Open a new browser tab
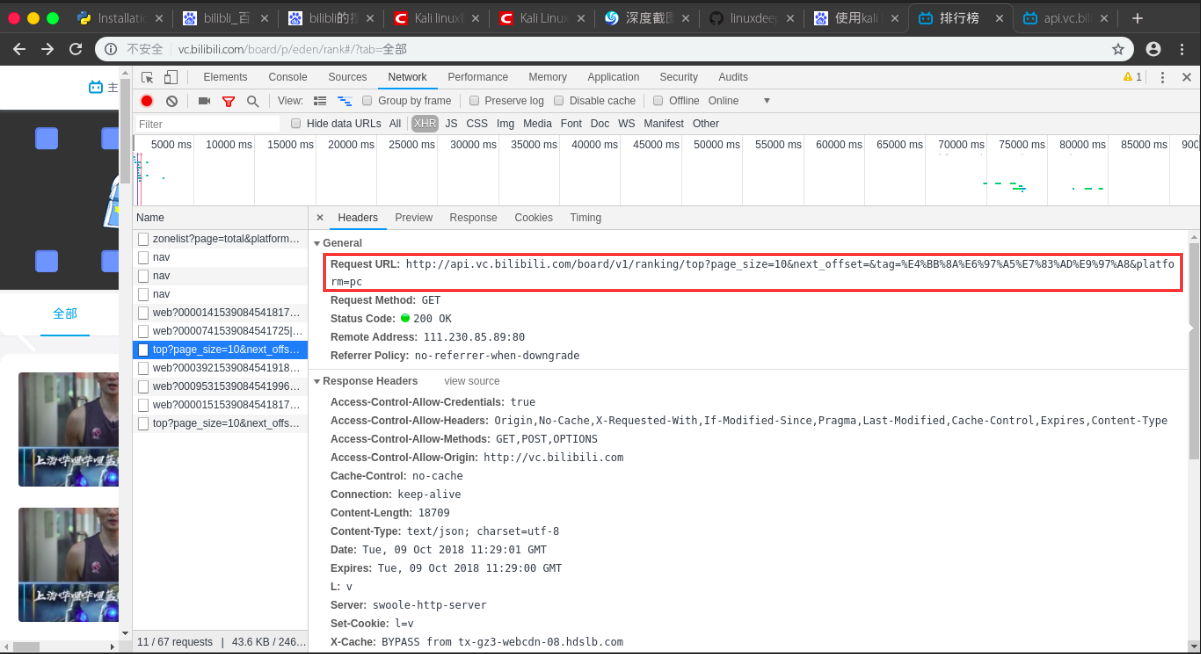This screenshot has height=654, width=1201. tap(1137, 18)
